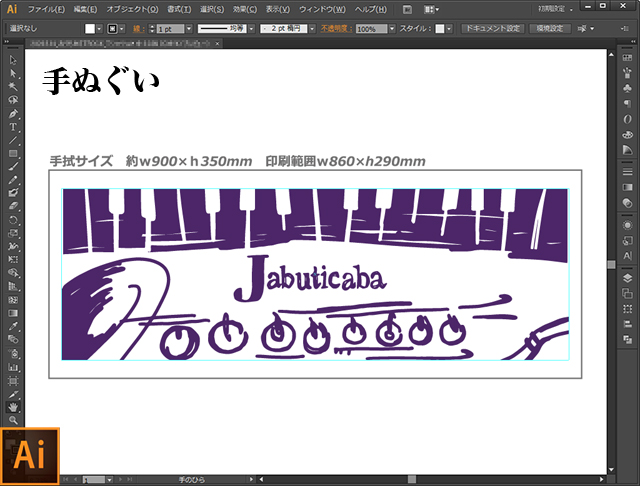Click the horizontal scrollbar thumb
The image size is (640, 486).
(x=412, y=479)
